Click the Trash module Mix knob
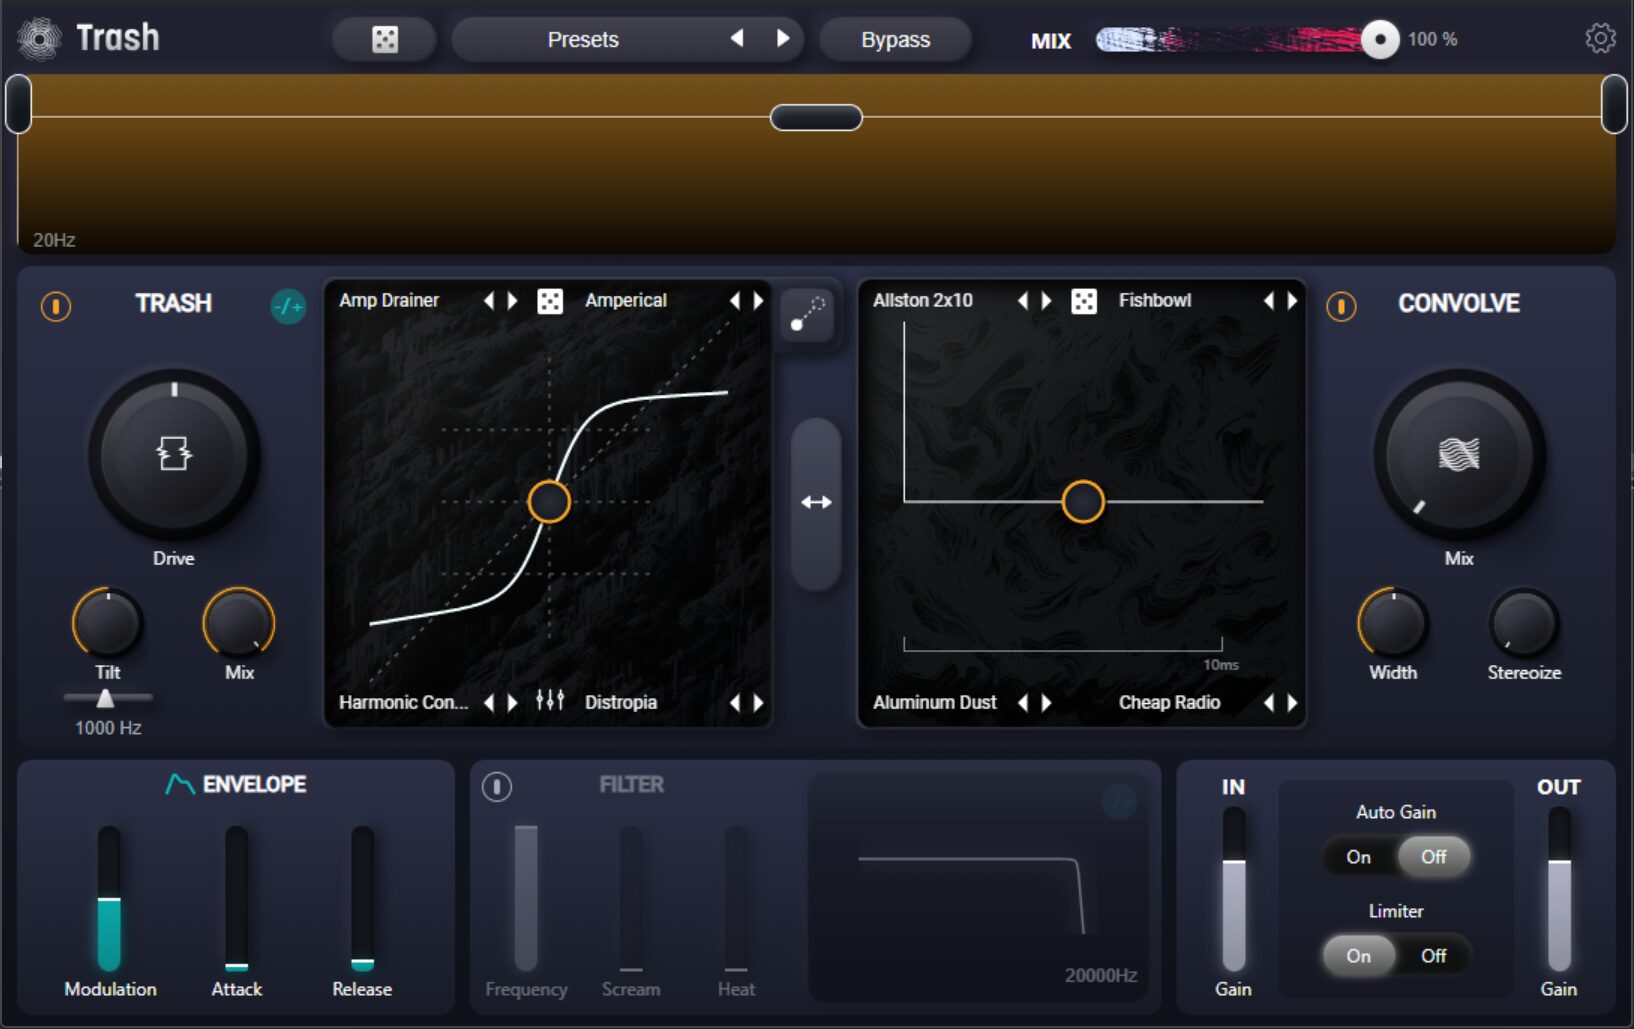Viewport: 1634px width, 1029px height. pyautogui.click(x=239, y=623)
